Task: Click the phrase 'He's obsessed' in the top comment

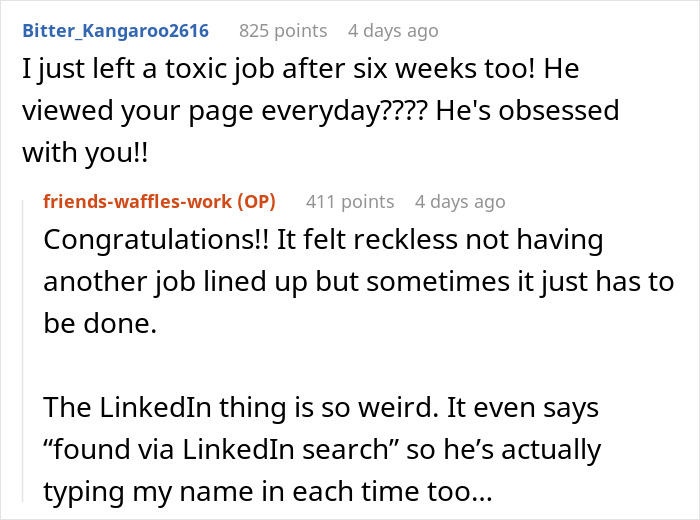Action: click(527, 111)
